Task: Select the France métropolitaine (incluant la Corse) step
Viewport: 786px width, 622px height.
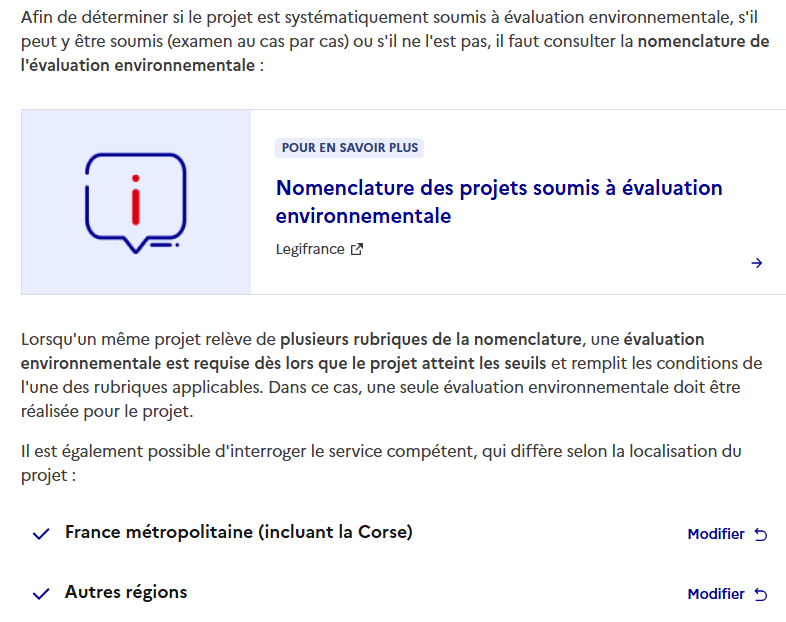Action: (239, 532)
